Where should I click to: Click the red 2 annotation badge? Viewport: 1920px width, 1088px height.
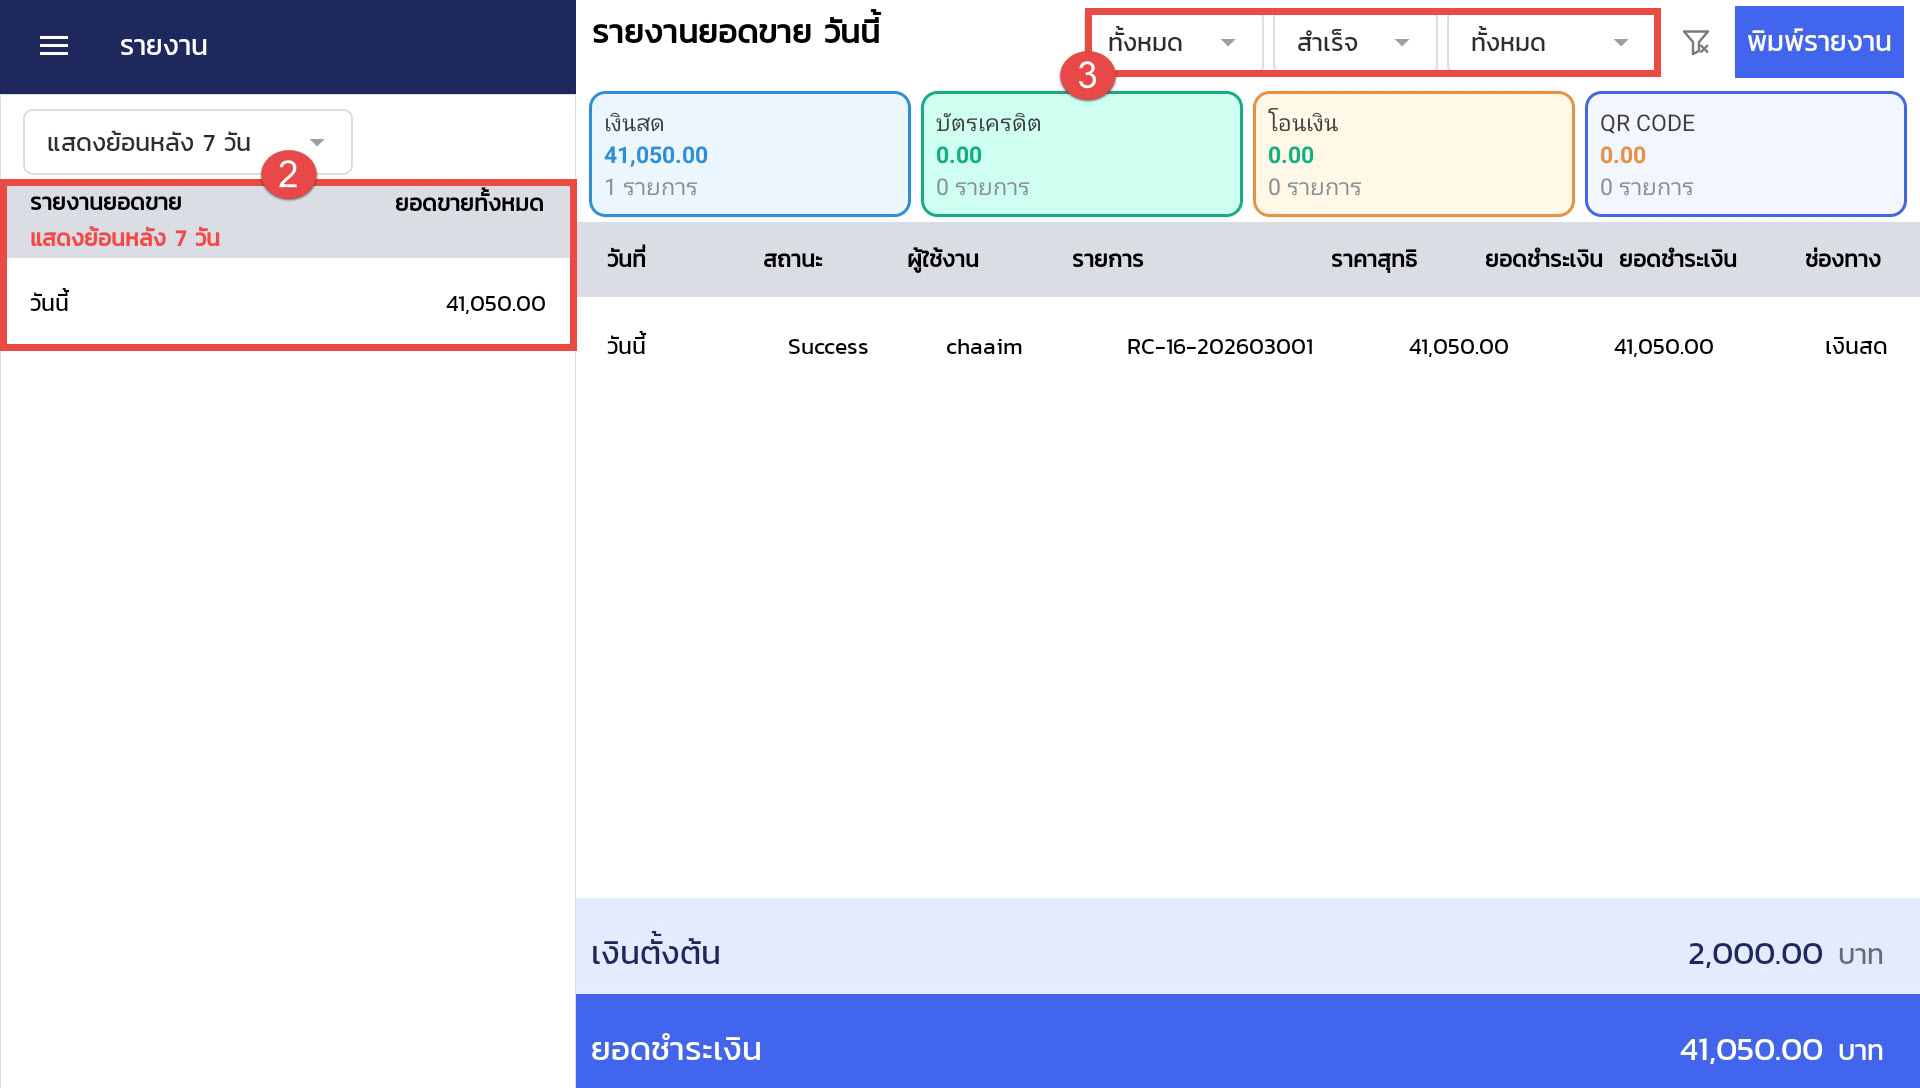(288, 174)
